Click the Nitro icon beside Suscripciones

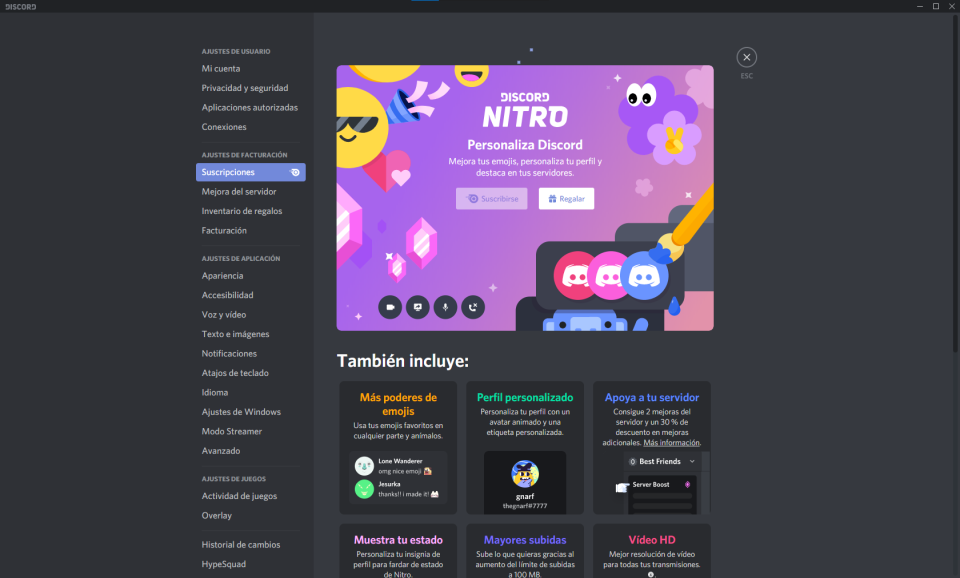click(295, 172)
